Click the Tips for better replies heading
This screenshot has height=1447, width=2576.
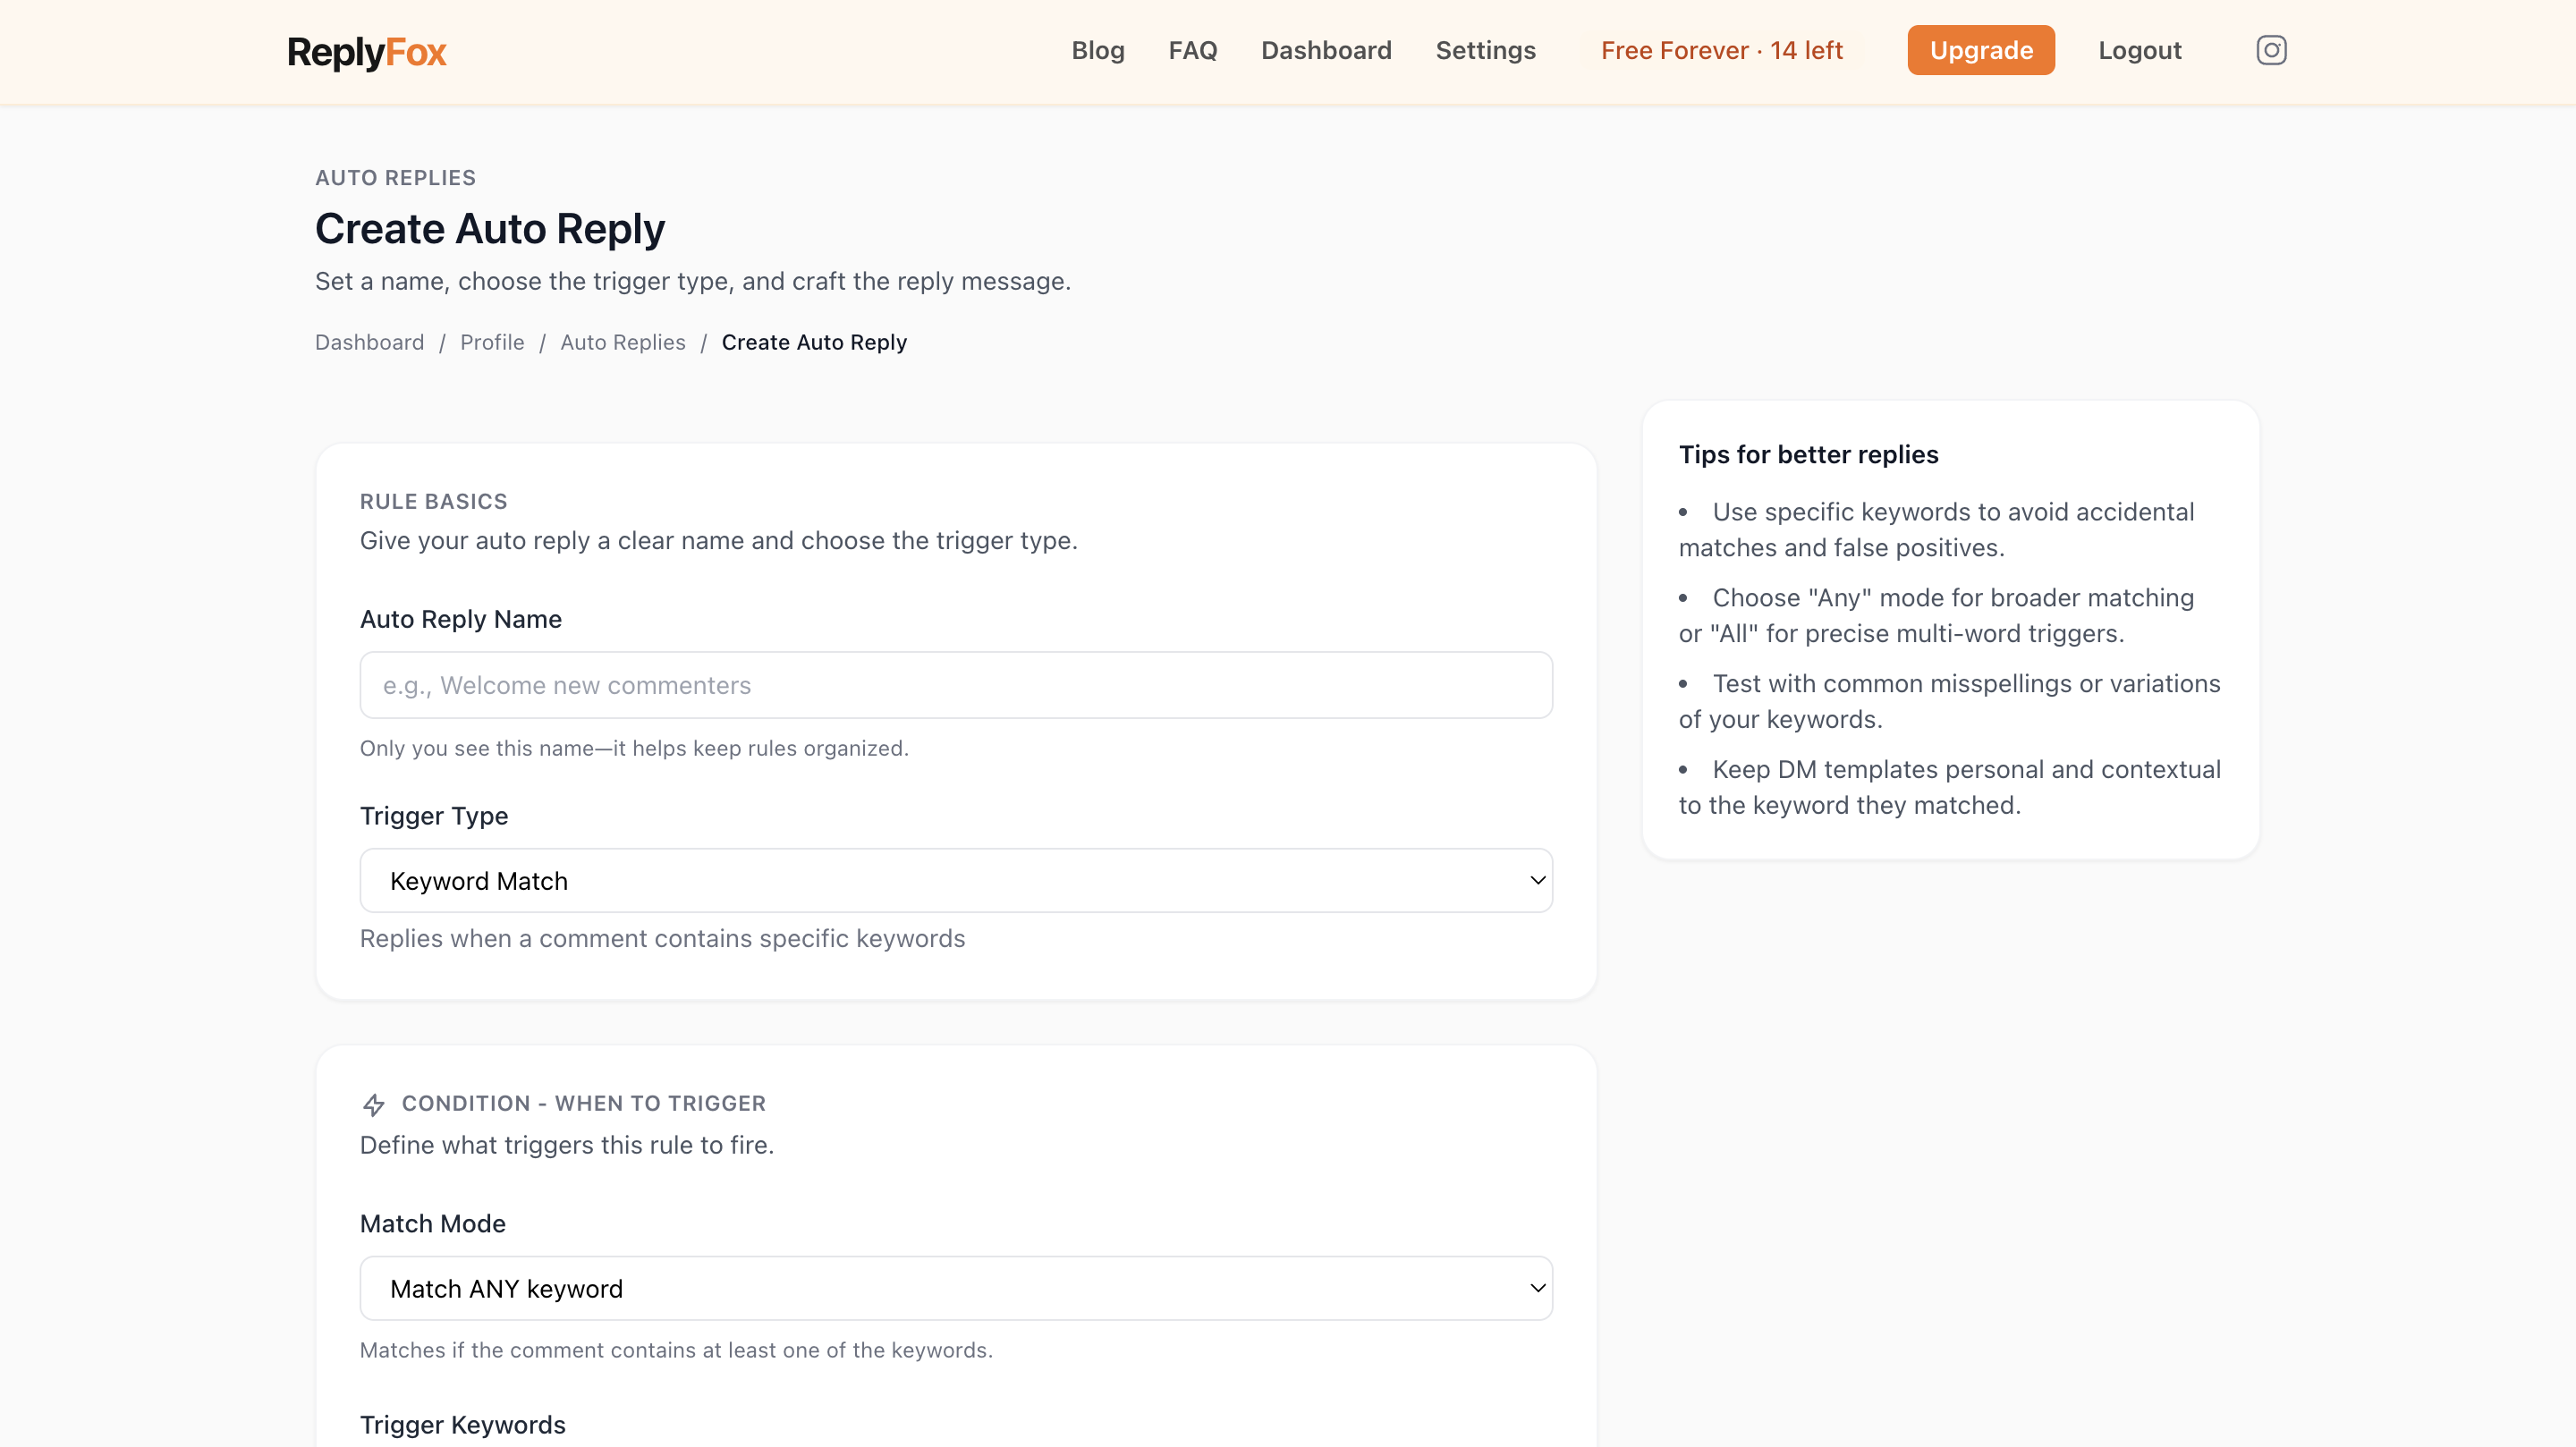[x=1807, y=455]
